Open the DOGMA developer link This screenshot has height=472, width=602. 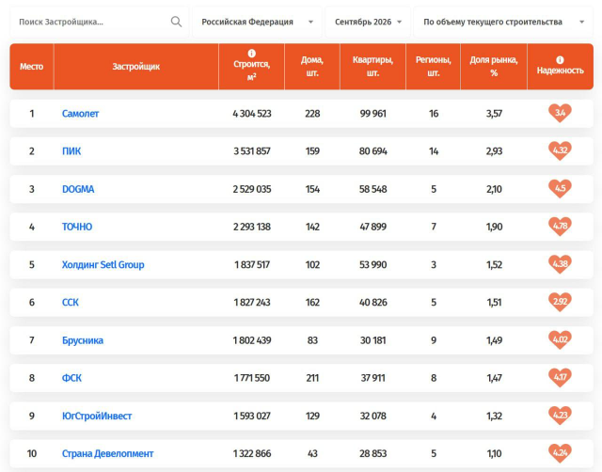point(78,189)
